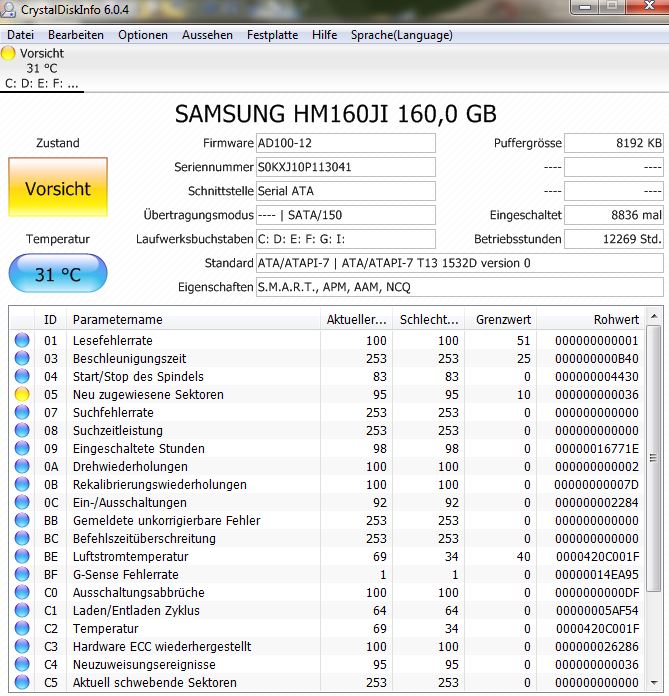Open the Hilfe menu
The image size is (669, 696).
(325, 35)
